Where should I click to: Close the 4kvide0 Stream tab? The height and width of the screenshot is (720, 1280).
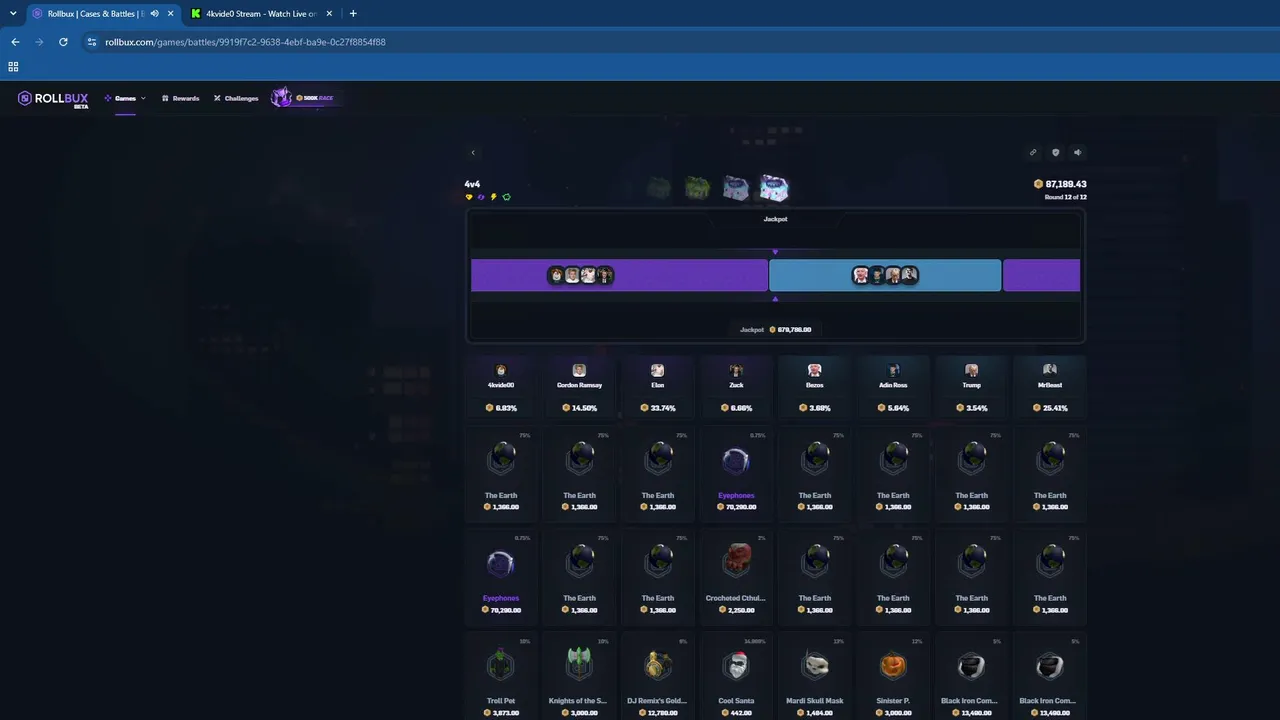point(330,14)
